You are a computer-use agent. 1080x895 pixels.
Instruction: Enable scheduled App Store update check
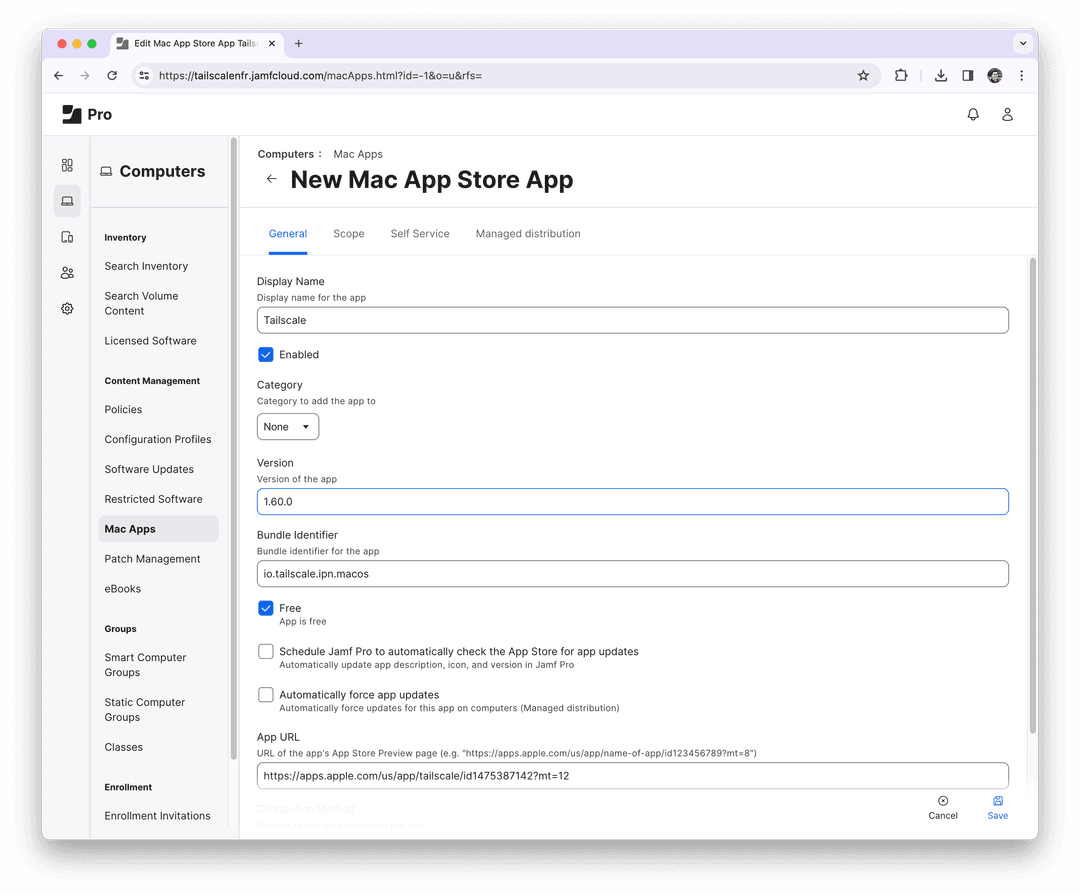coord(266,652)
